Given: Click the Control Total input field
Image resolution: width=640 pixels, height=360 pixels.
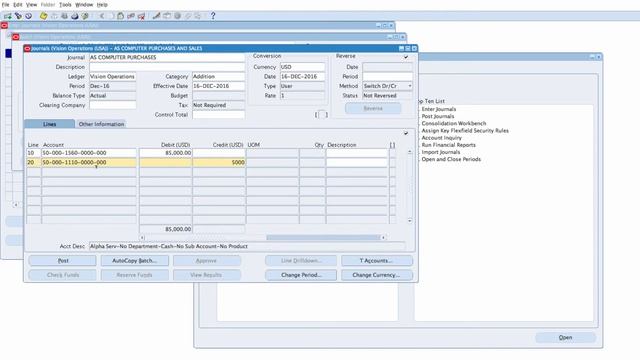Looking at the screenshot, I should point(218,115).
